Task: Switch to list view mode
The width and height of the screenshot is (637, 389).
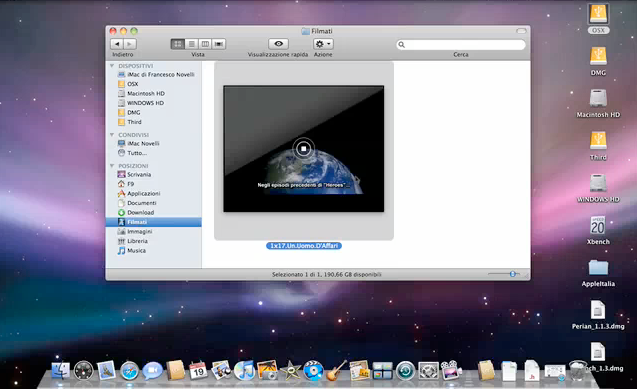Action: tap(192, 44)
